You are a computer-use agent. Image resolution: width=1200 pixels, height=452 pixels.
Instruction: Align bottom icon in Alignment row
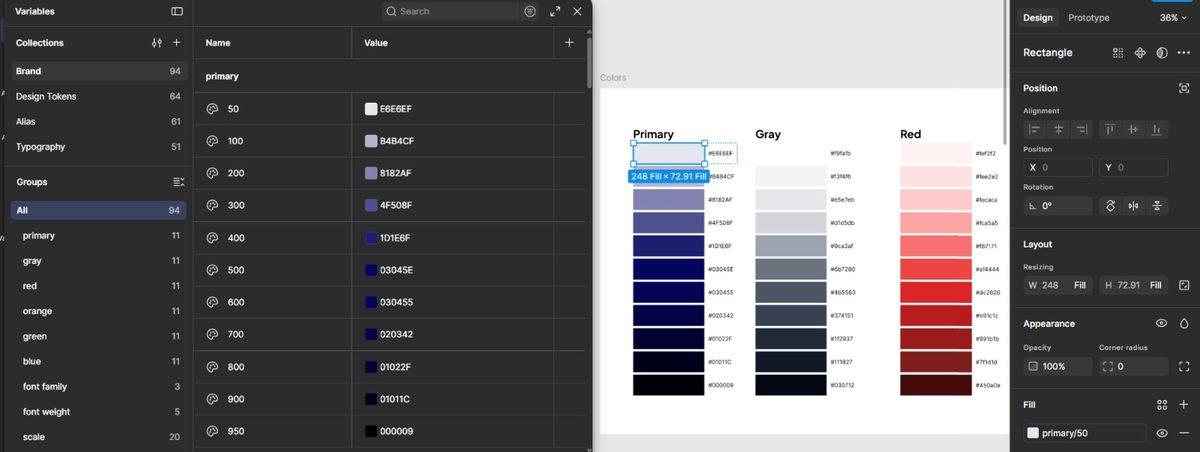[x=1156, y=129]
